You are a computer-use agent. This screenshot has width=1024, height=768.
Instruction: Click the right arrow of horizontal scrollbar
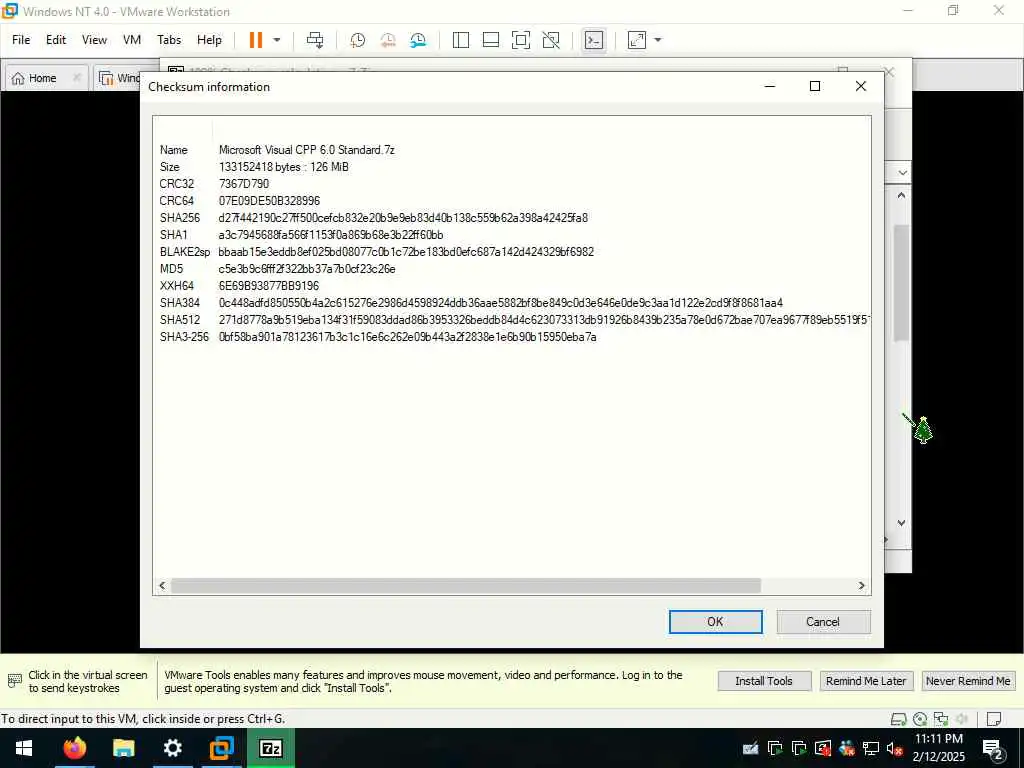pos(861,586)
